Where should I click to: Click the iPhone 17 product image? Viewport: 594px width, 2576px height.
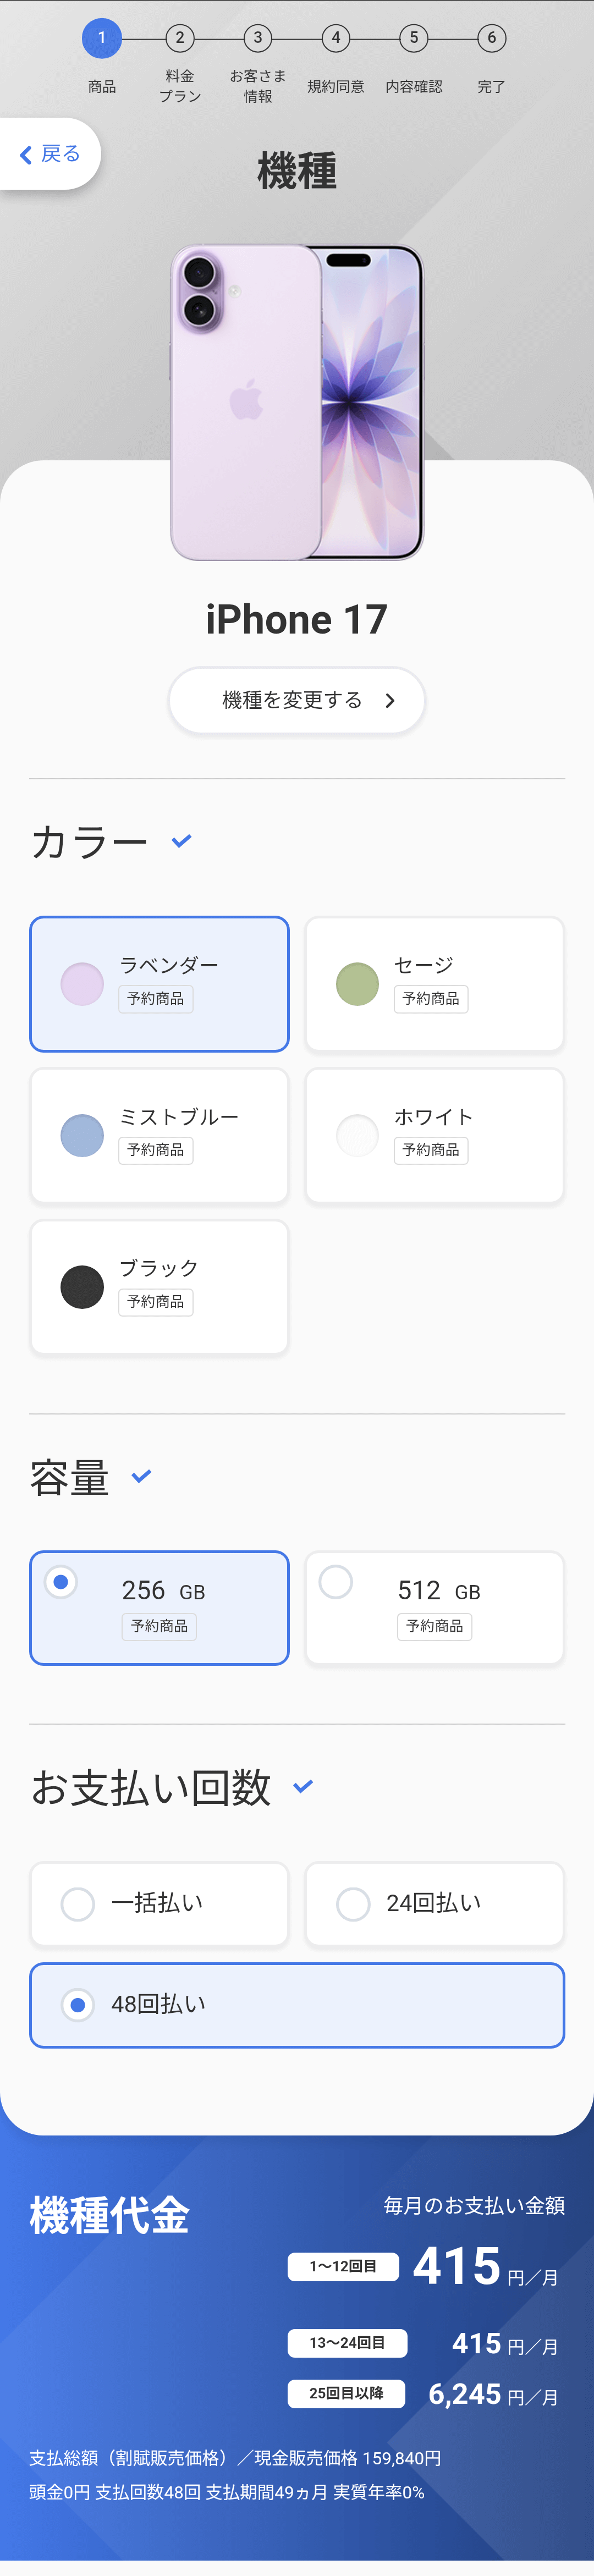coord(297,402)
